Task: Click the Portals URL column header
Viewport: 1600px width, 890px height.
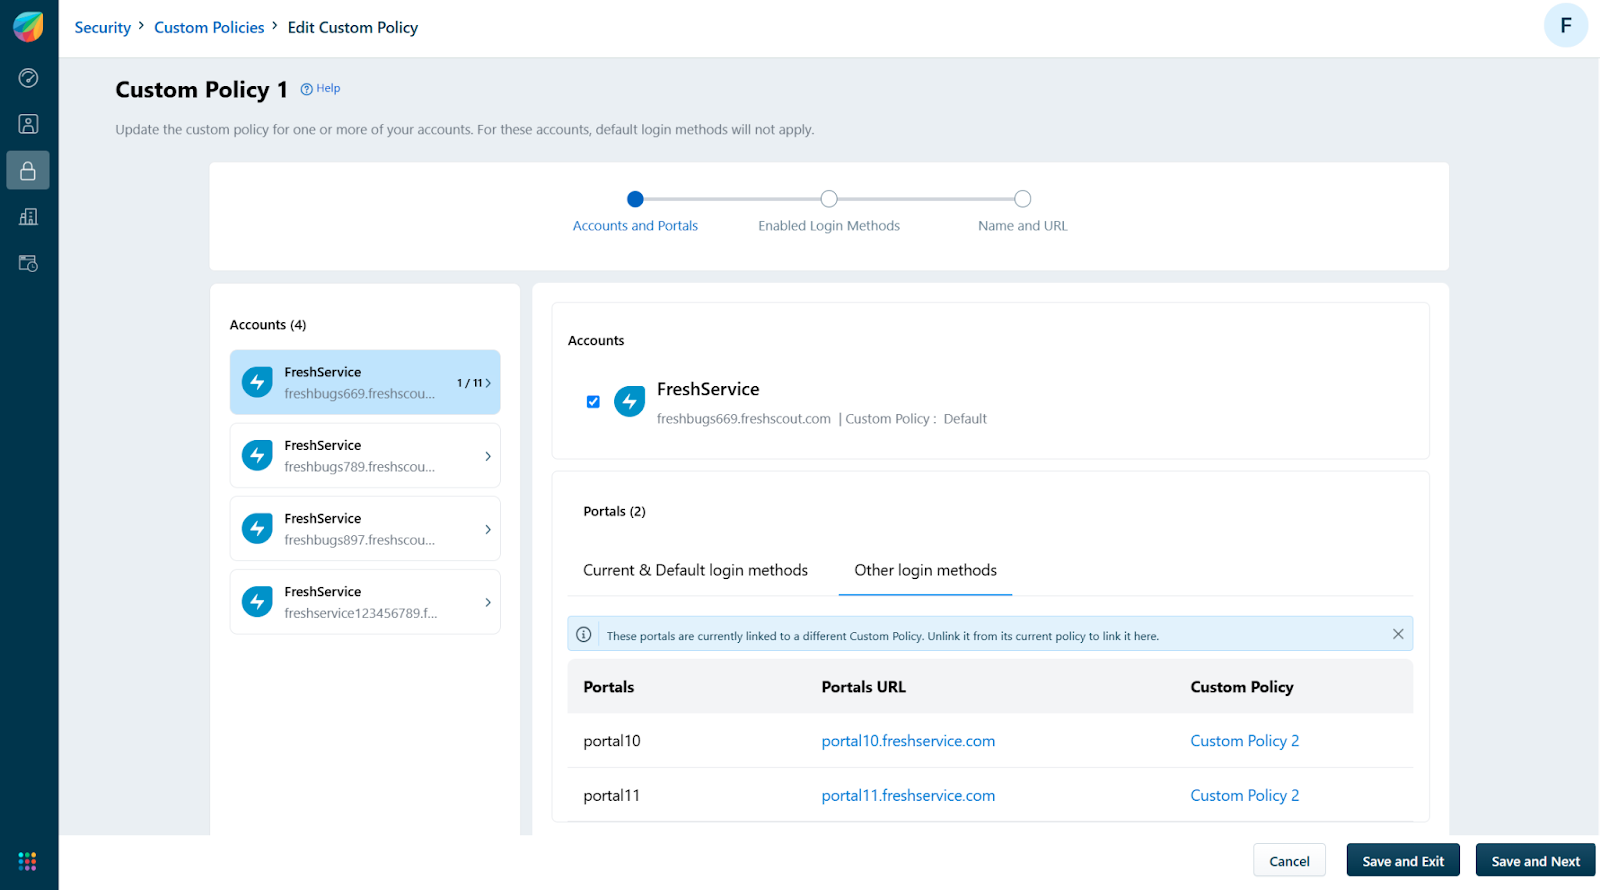Action: [863, 687]
